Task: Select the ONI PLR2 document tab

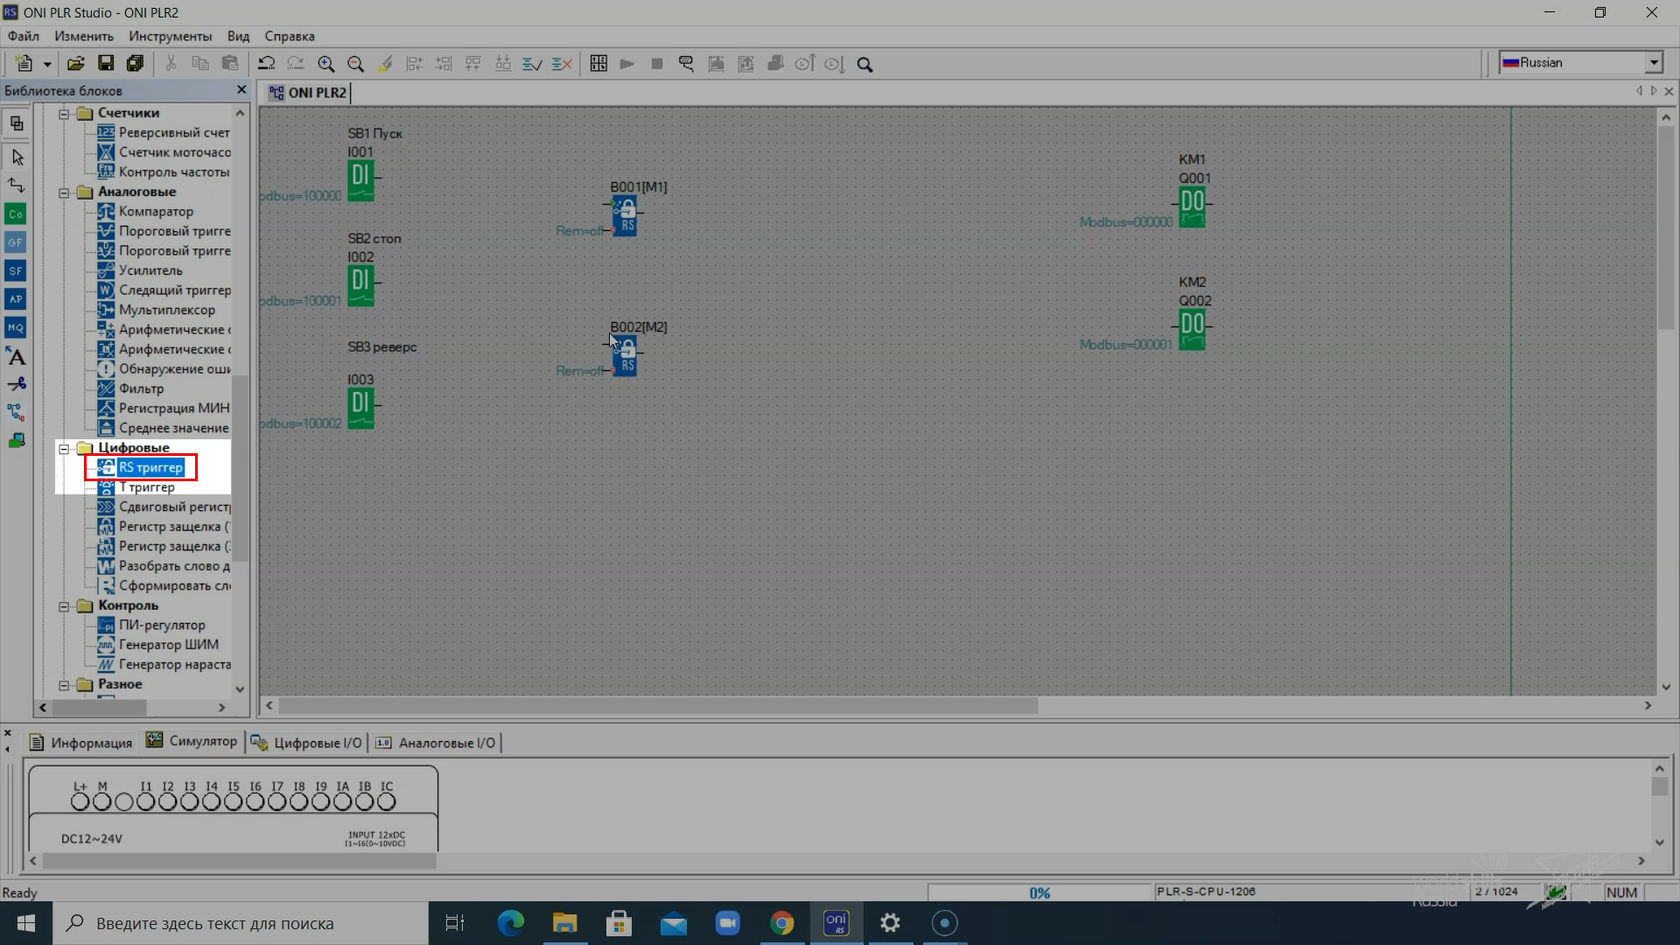Action: (308, 92)
